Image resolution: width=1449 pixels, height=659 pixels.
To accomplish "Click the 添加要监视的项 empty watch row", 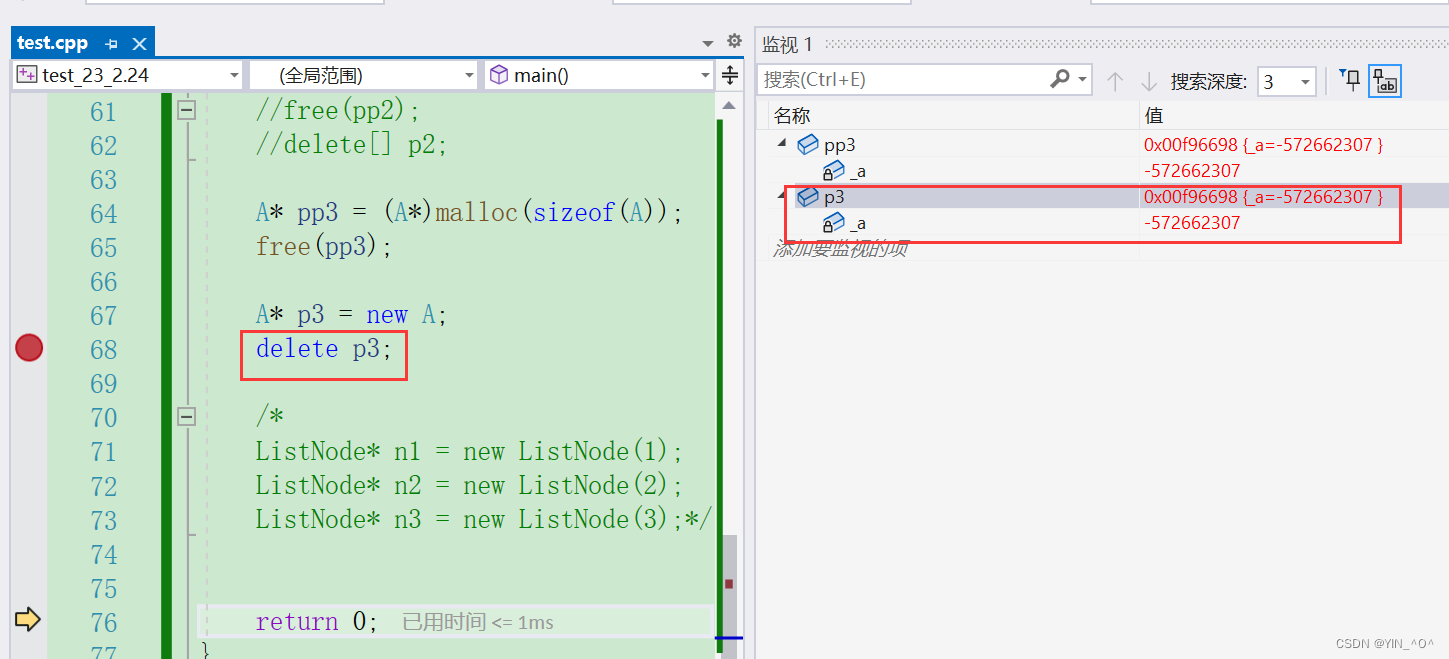I will [x=841, y=248].
